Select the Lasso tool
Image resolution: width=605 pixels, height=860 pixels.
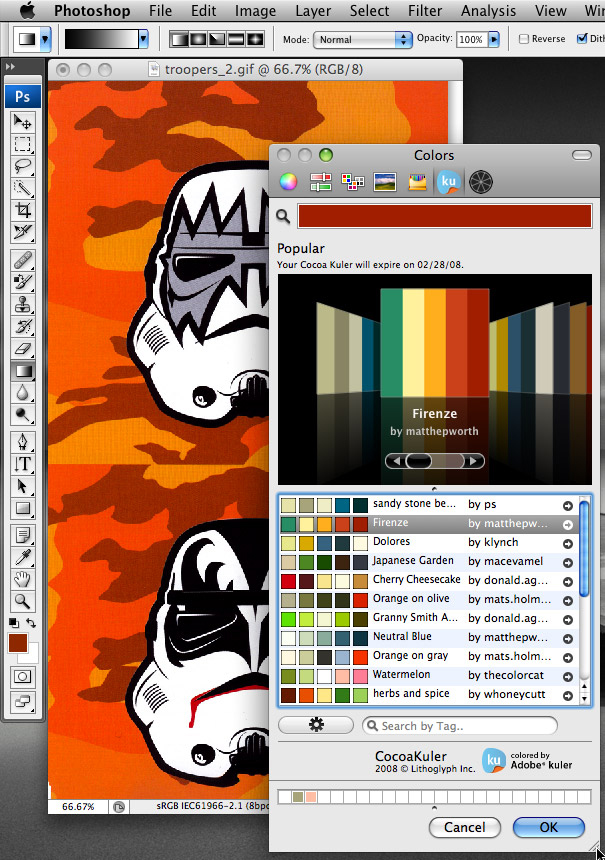point(22,166)
